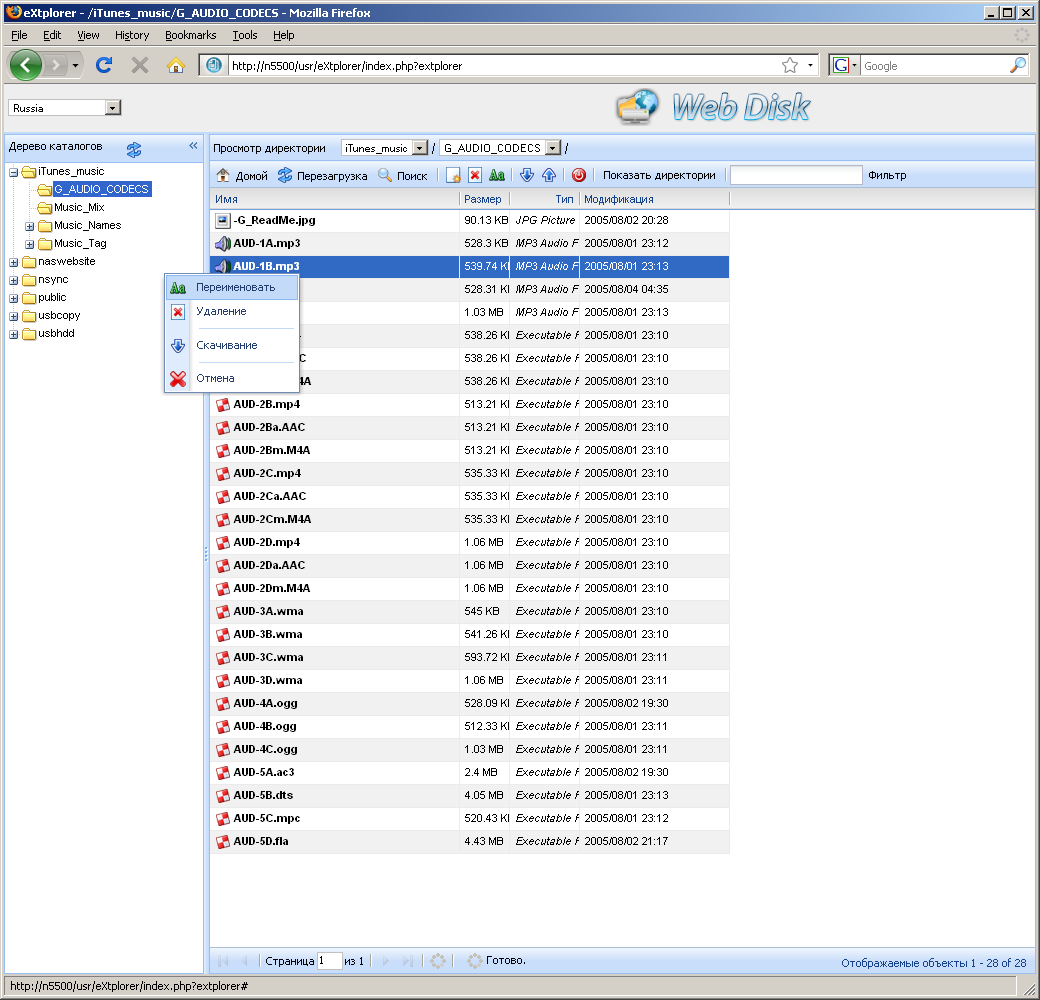The width and height of the screenshot is (1040, 1000).
Task: Click the green Aa rename toolbar icon
Action: tap(497, 175)
